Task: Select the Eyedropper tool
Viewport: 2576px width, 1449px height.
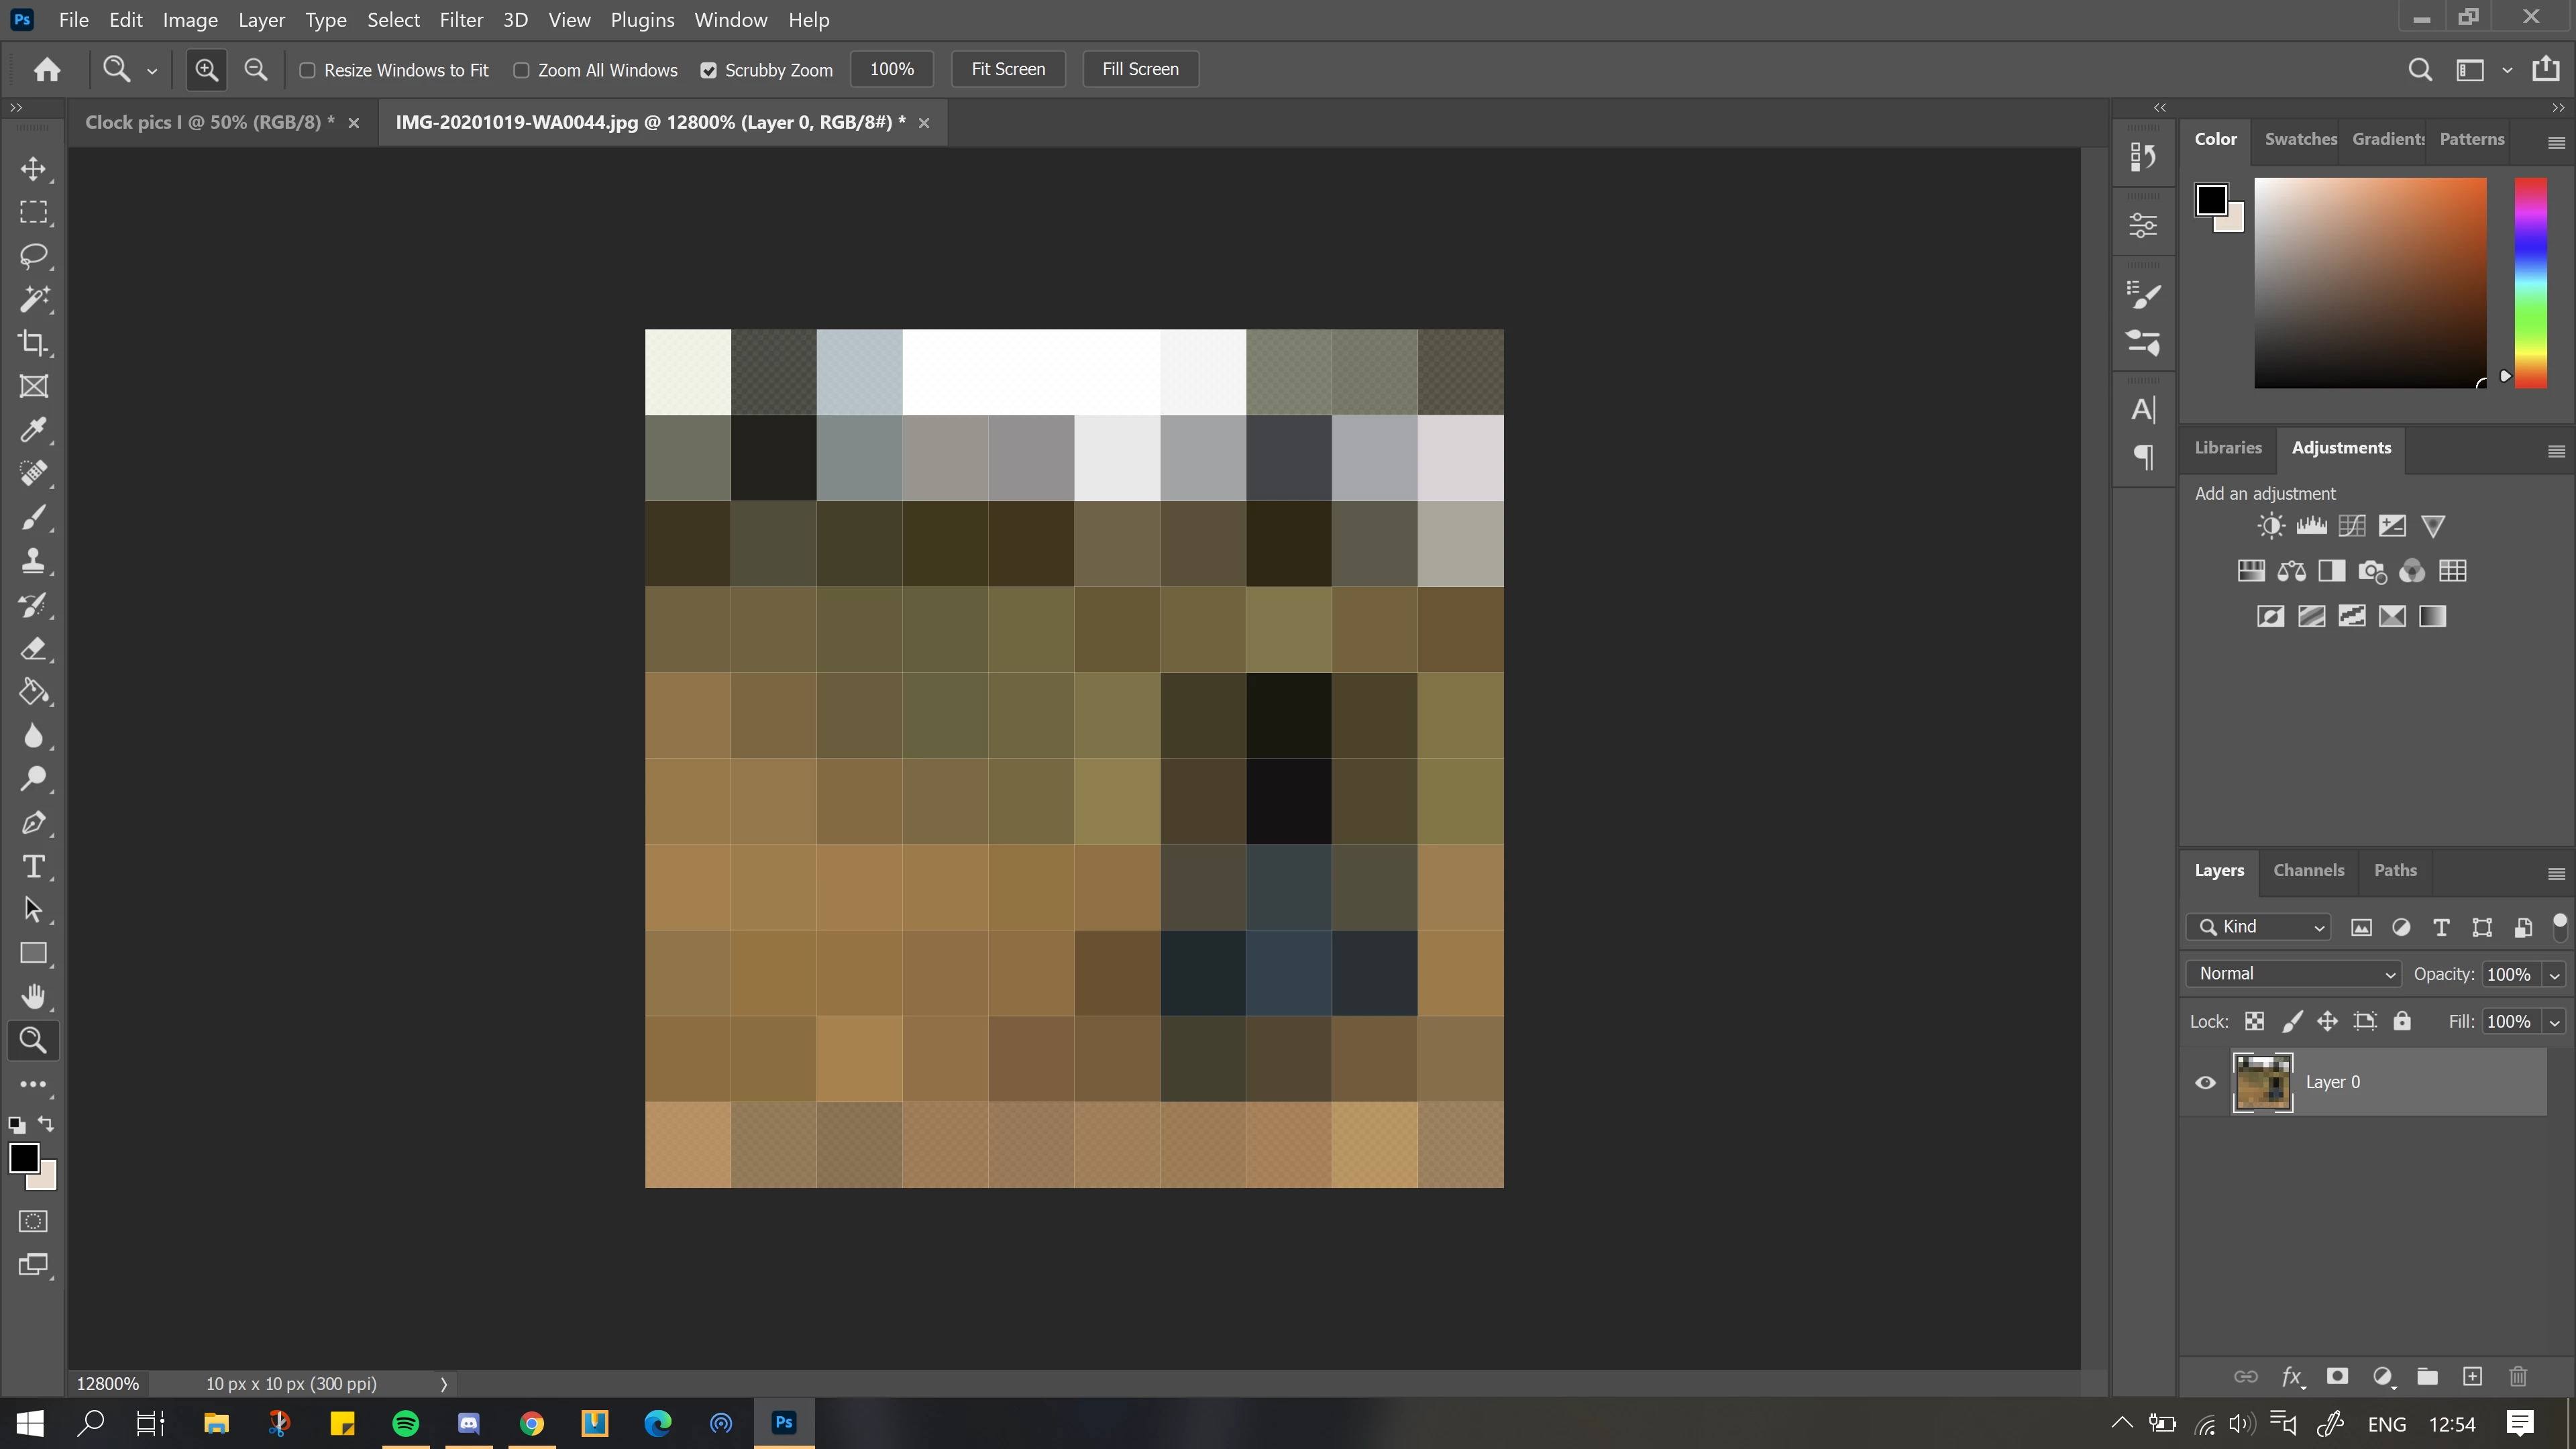Action: pos(33,430)
